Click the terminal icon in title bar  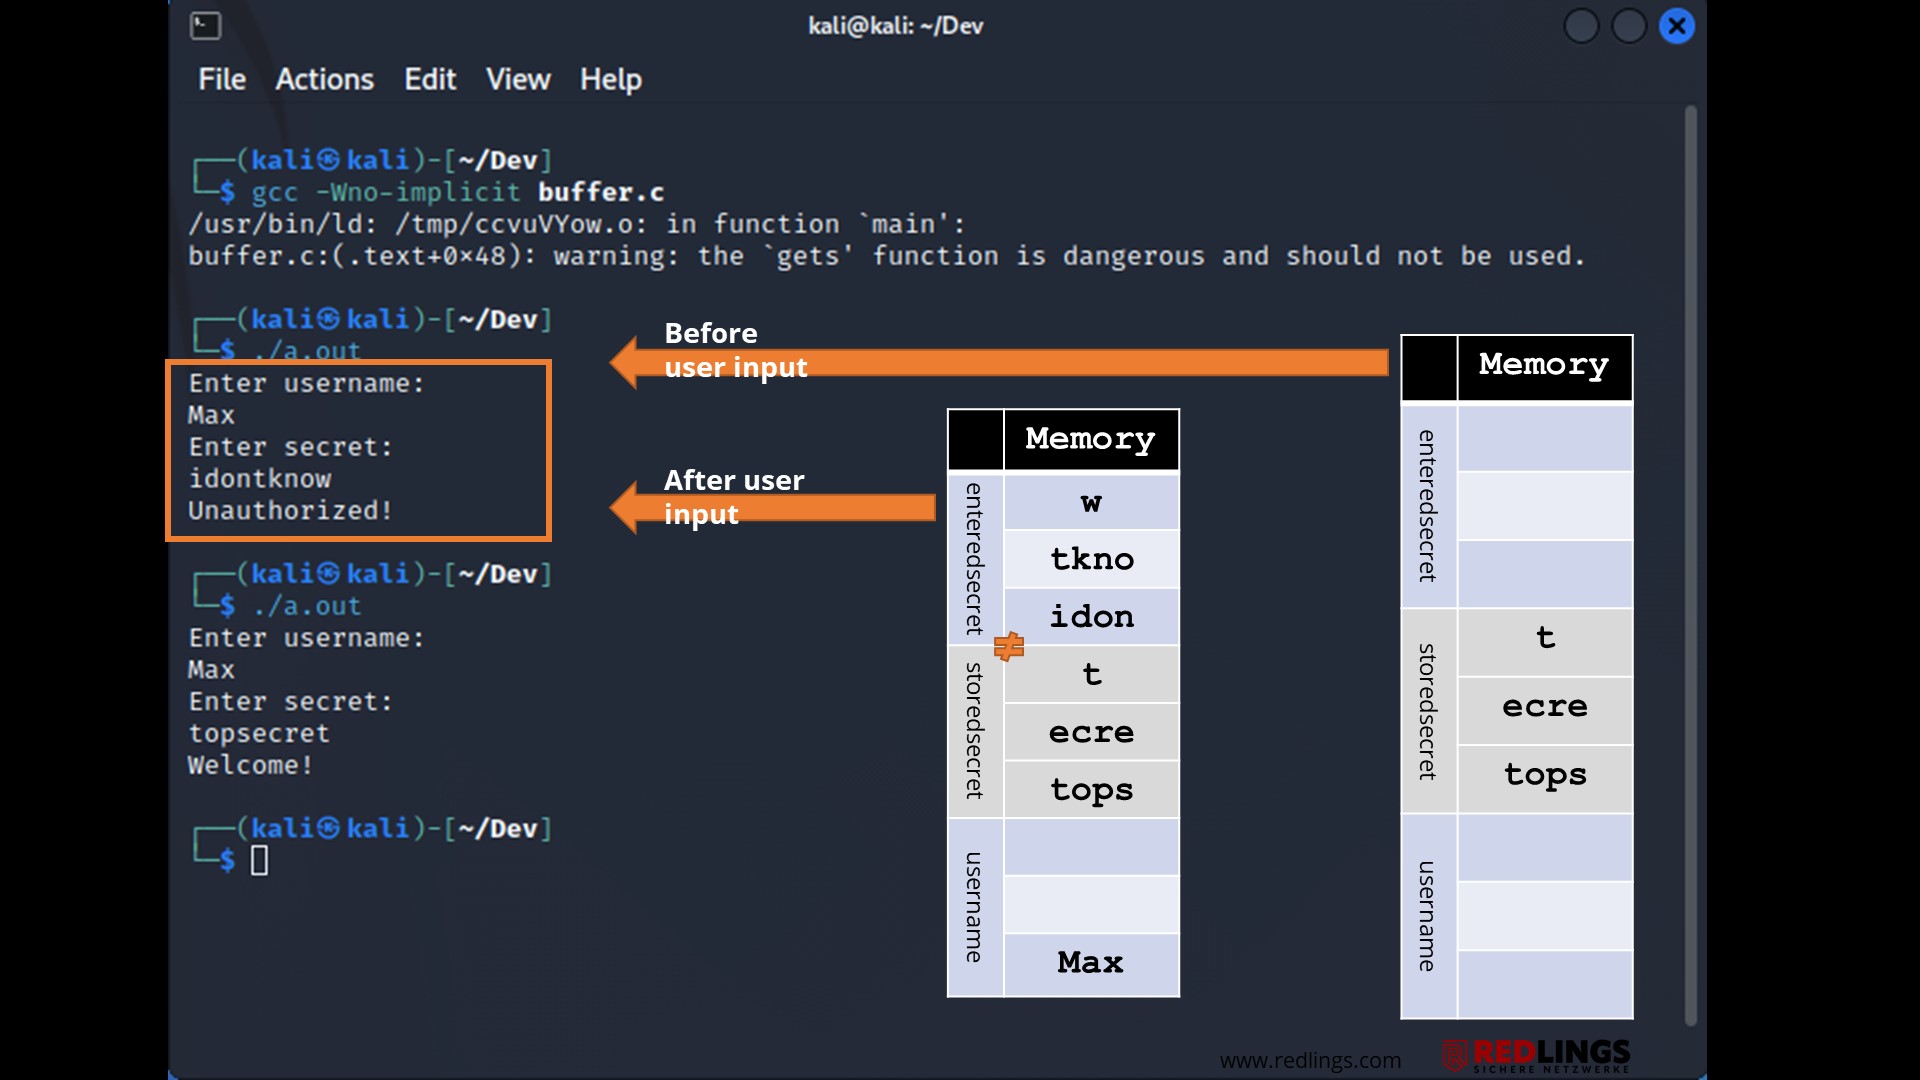(205, 26)
